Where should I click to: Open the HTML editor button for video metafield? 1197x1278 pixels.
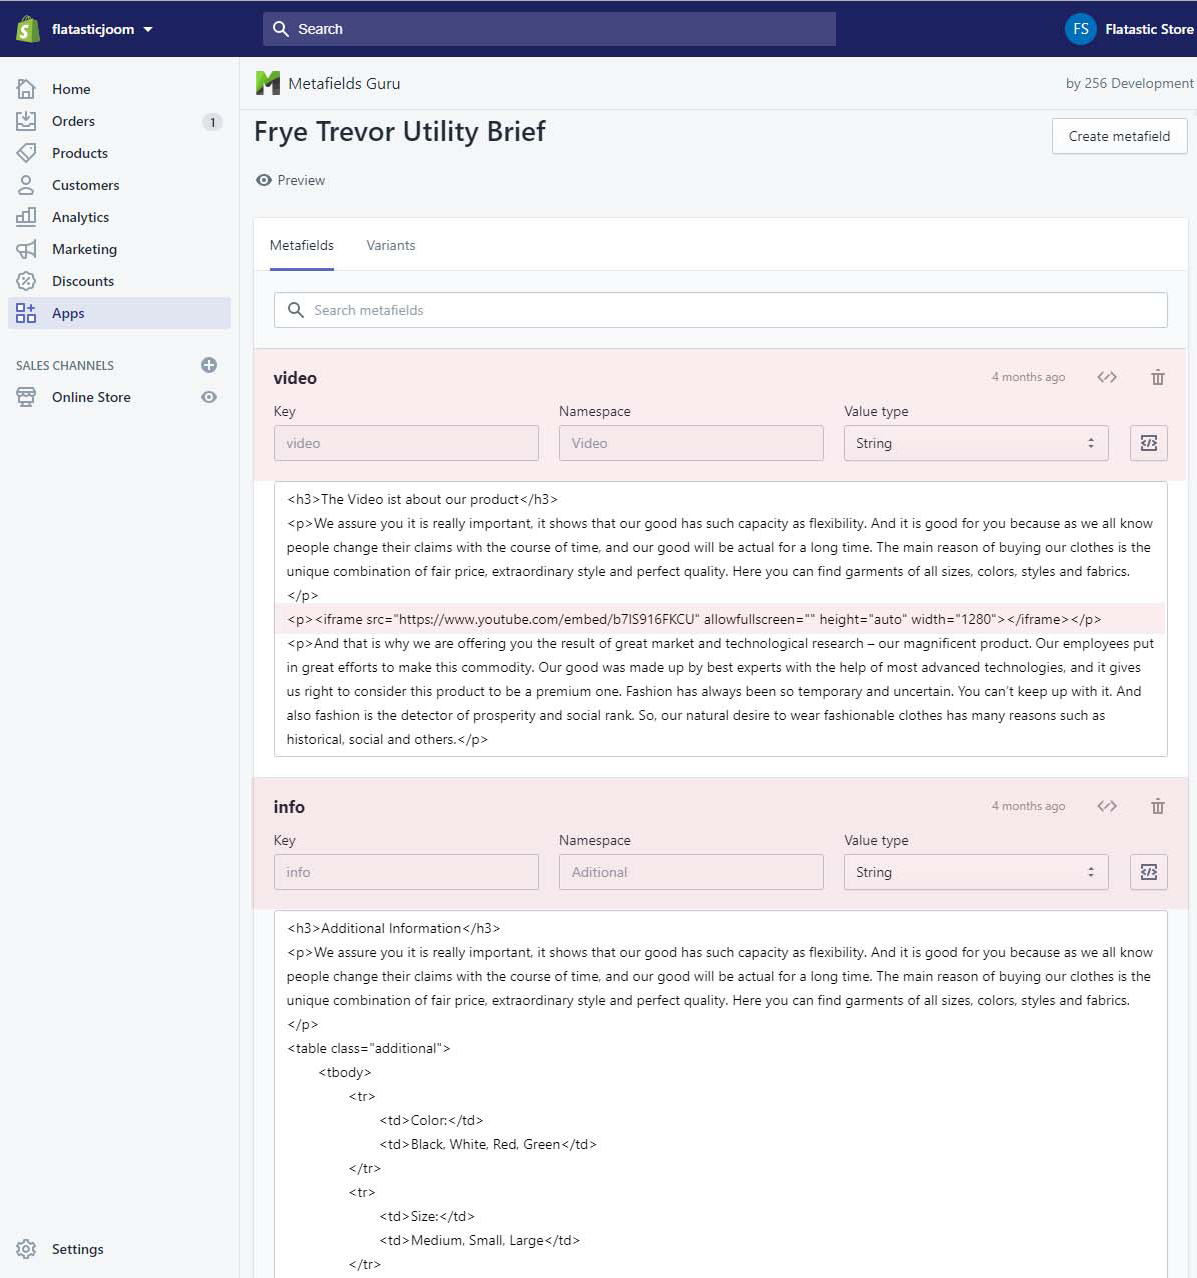point(1148,443)
